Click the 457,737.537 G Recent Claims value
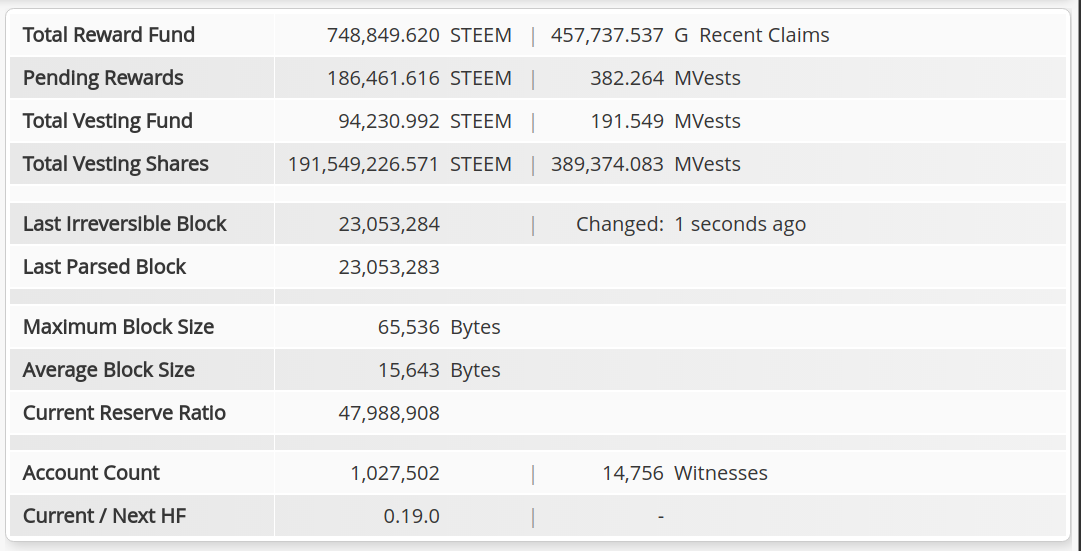The width and height of the screenshot is (1081, 551). tap(689, 35)
